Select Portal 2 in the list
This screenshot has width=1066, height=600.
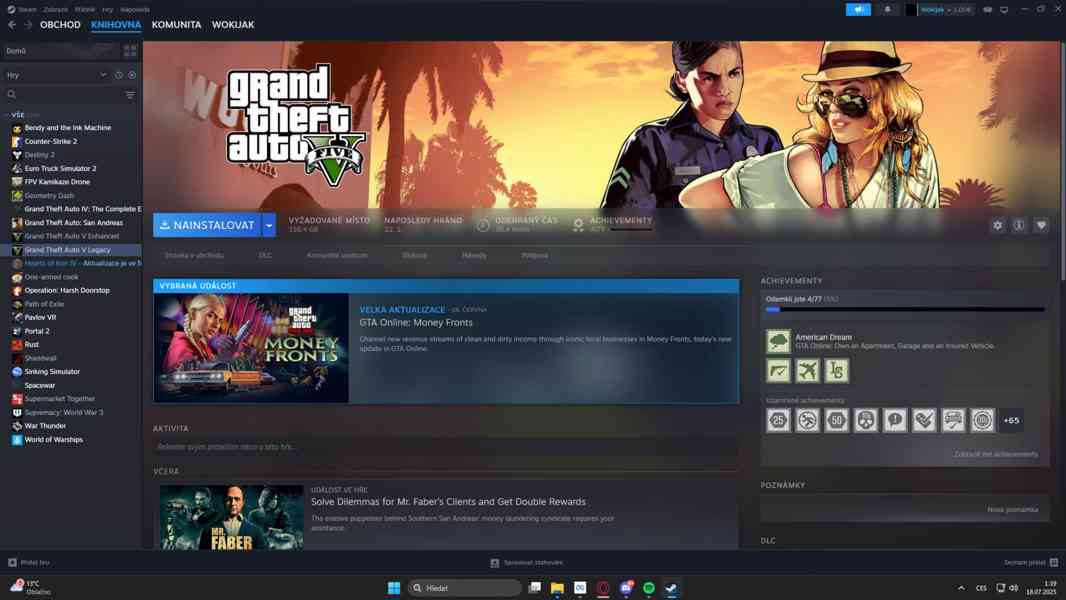pyautogui.click(x=37, y=331)
